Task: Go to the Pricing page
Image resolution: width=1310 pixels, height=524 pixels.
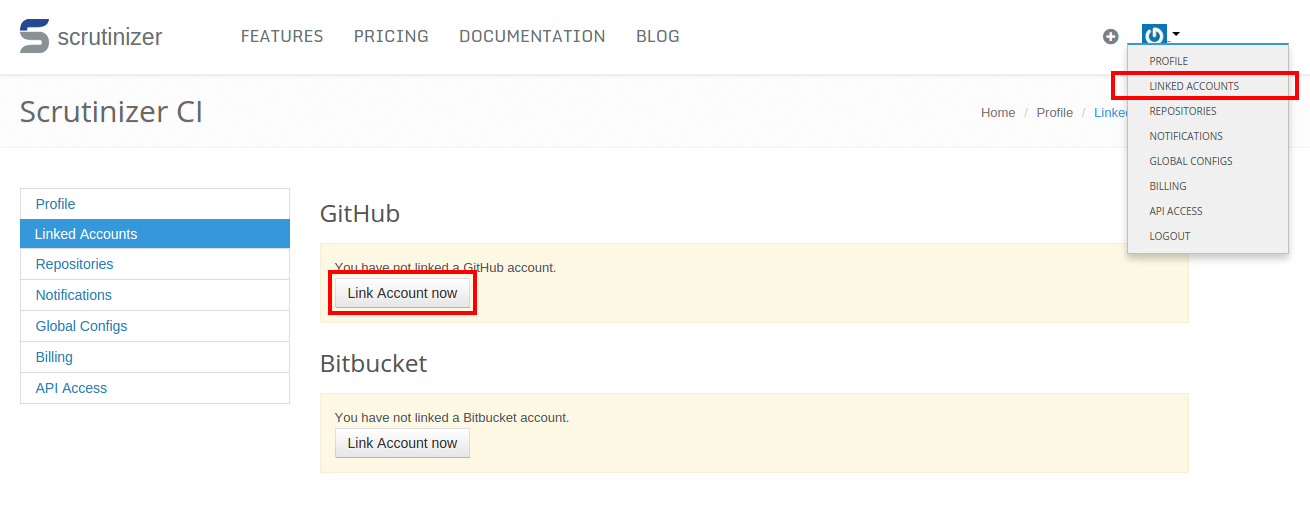Action: coord(391,36)
